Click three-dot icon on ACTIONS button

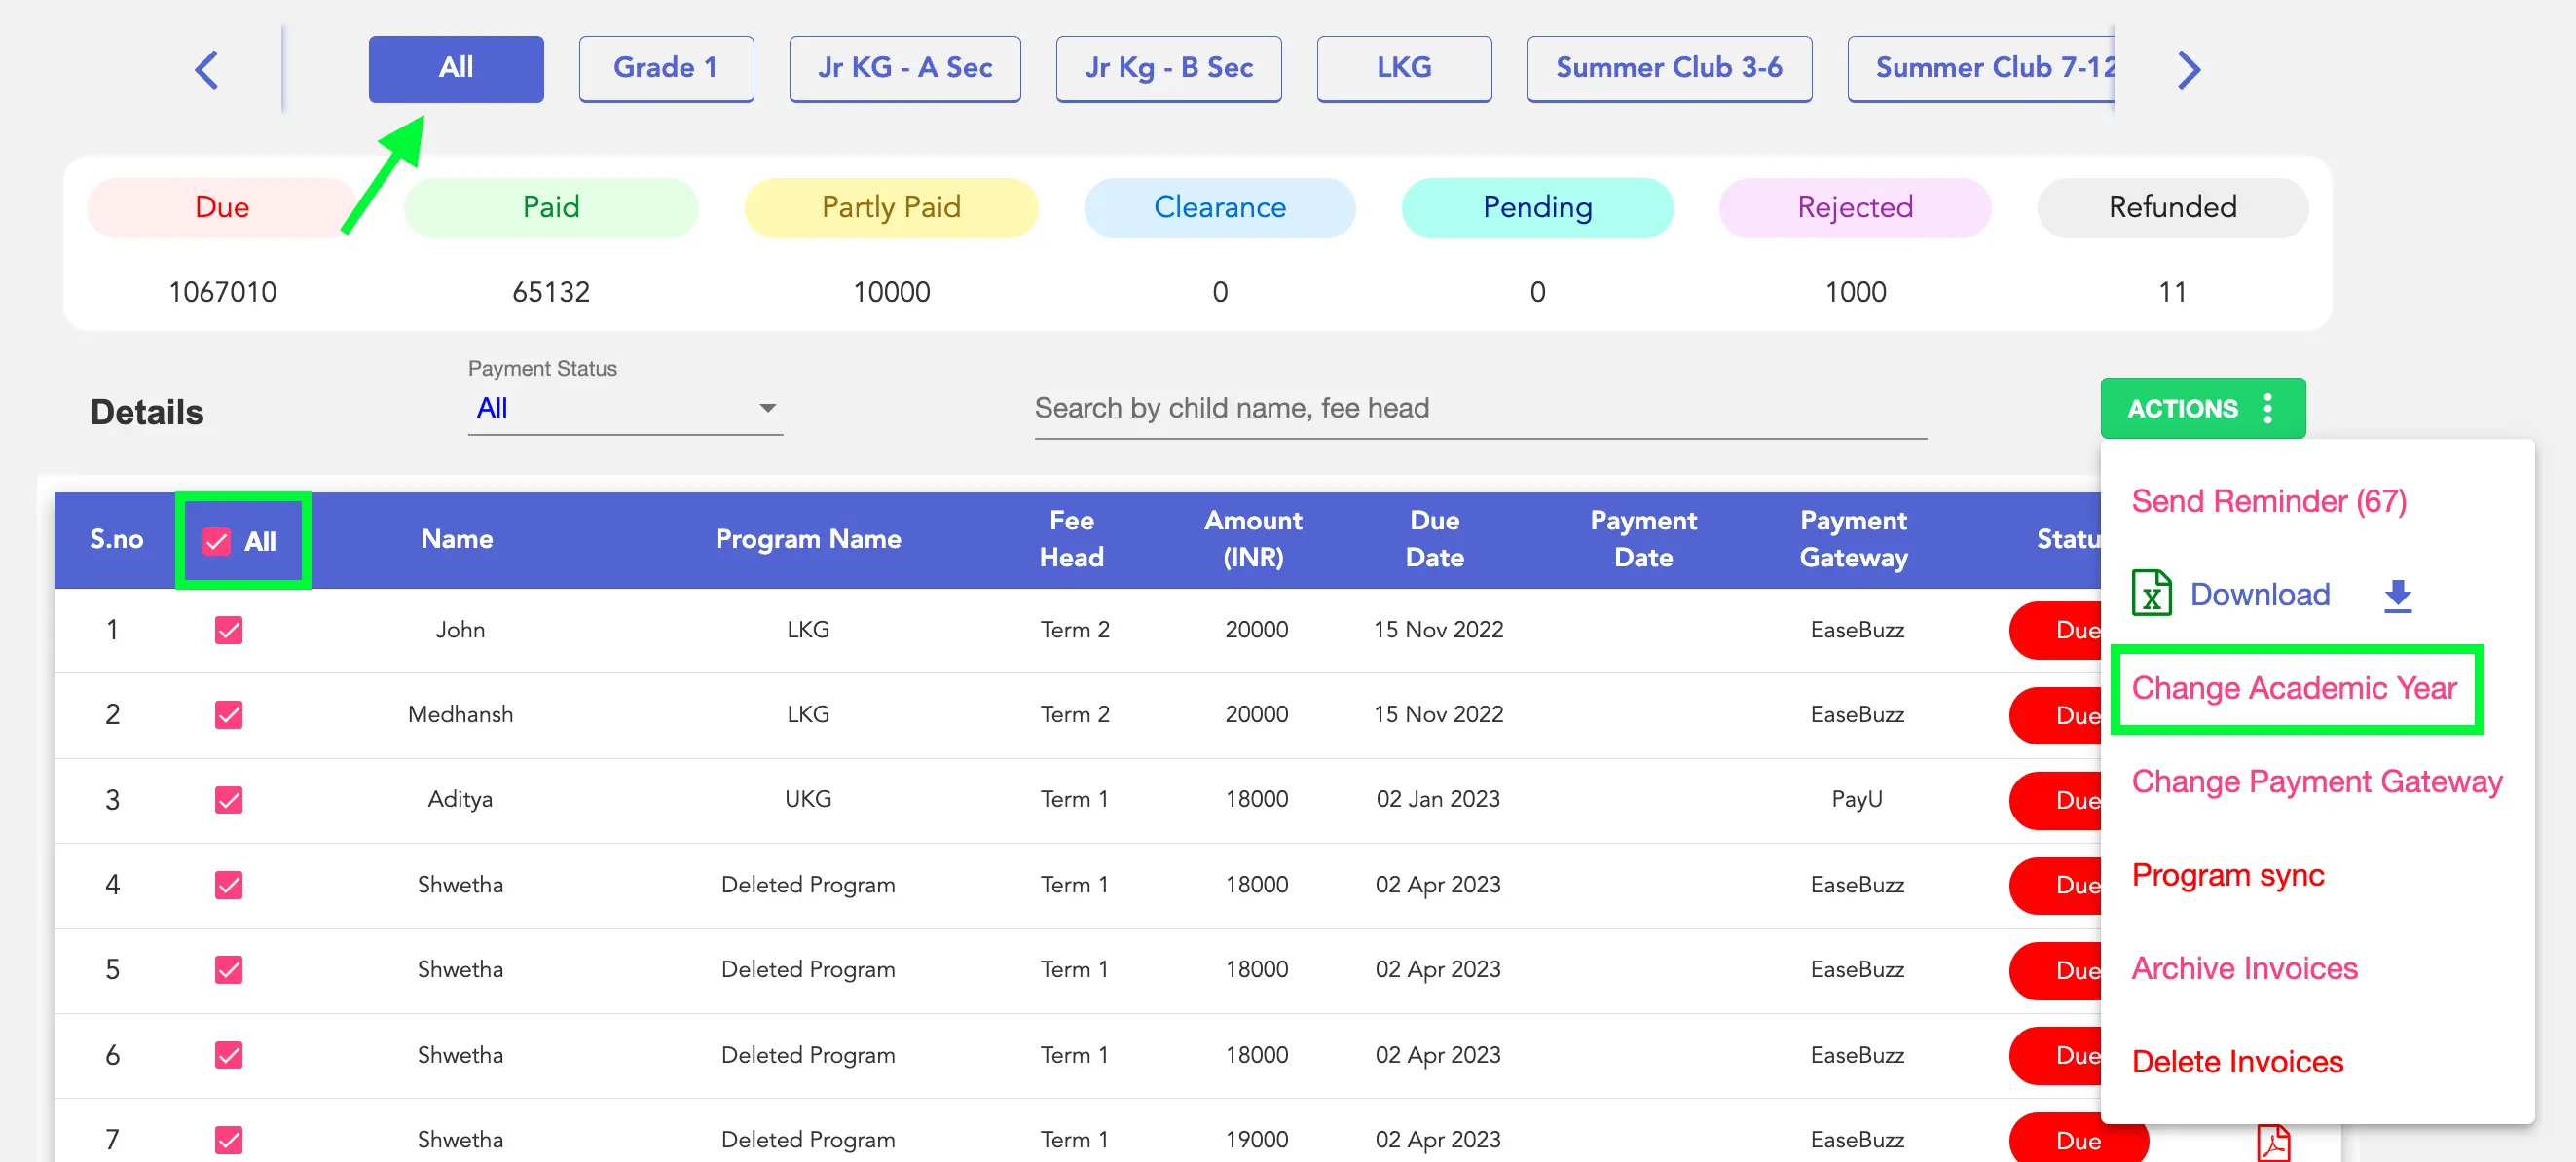pos(2268,408)
